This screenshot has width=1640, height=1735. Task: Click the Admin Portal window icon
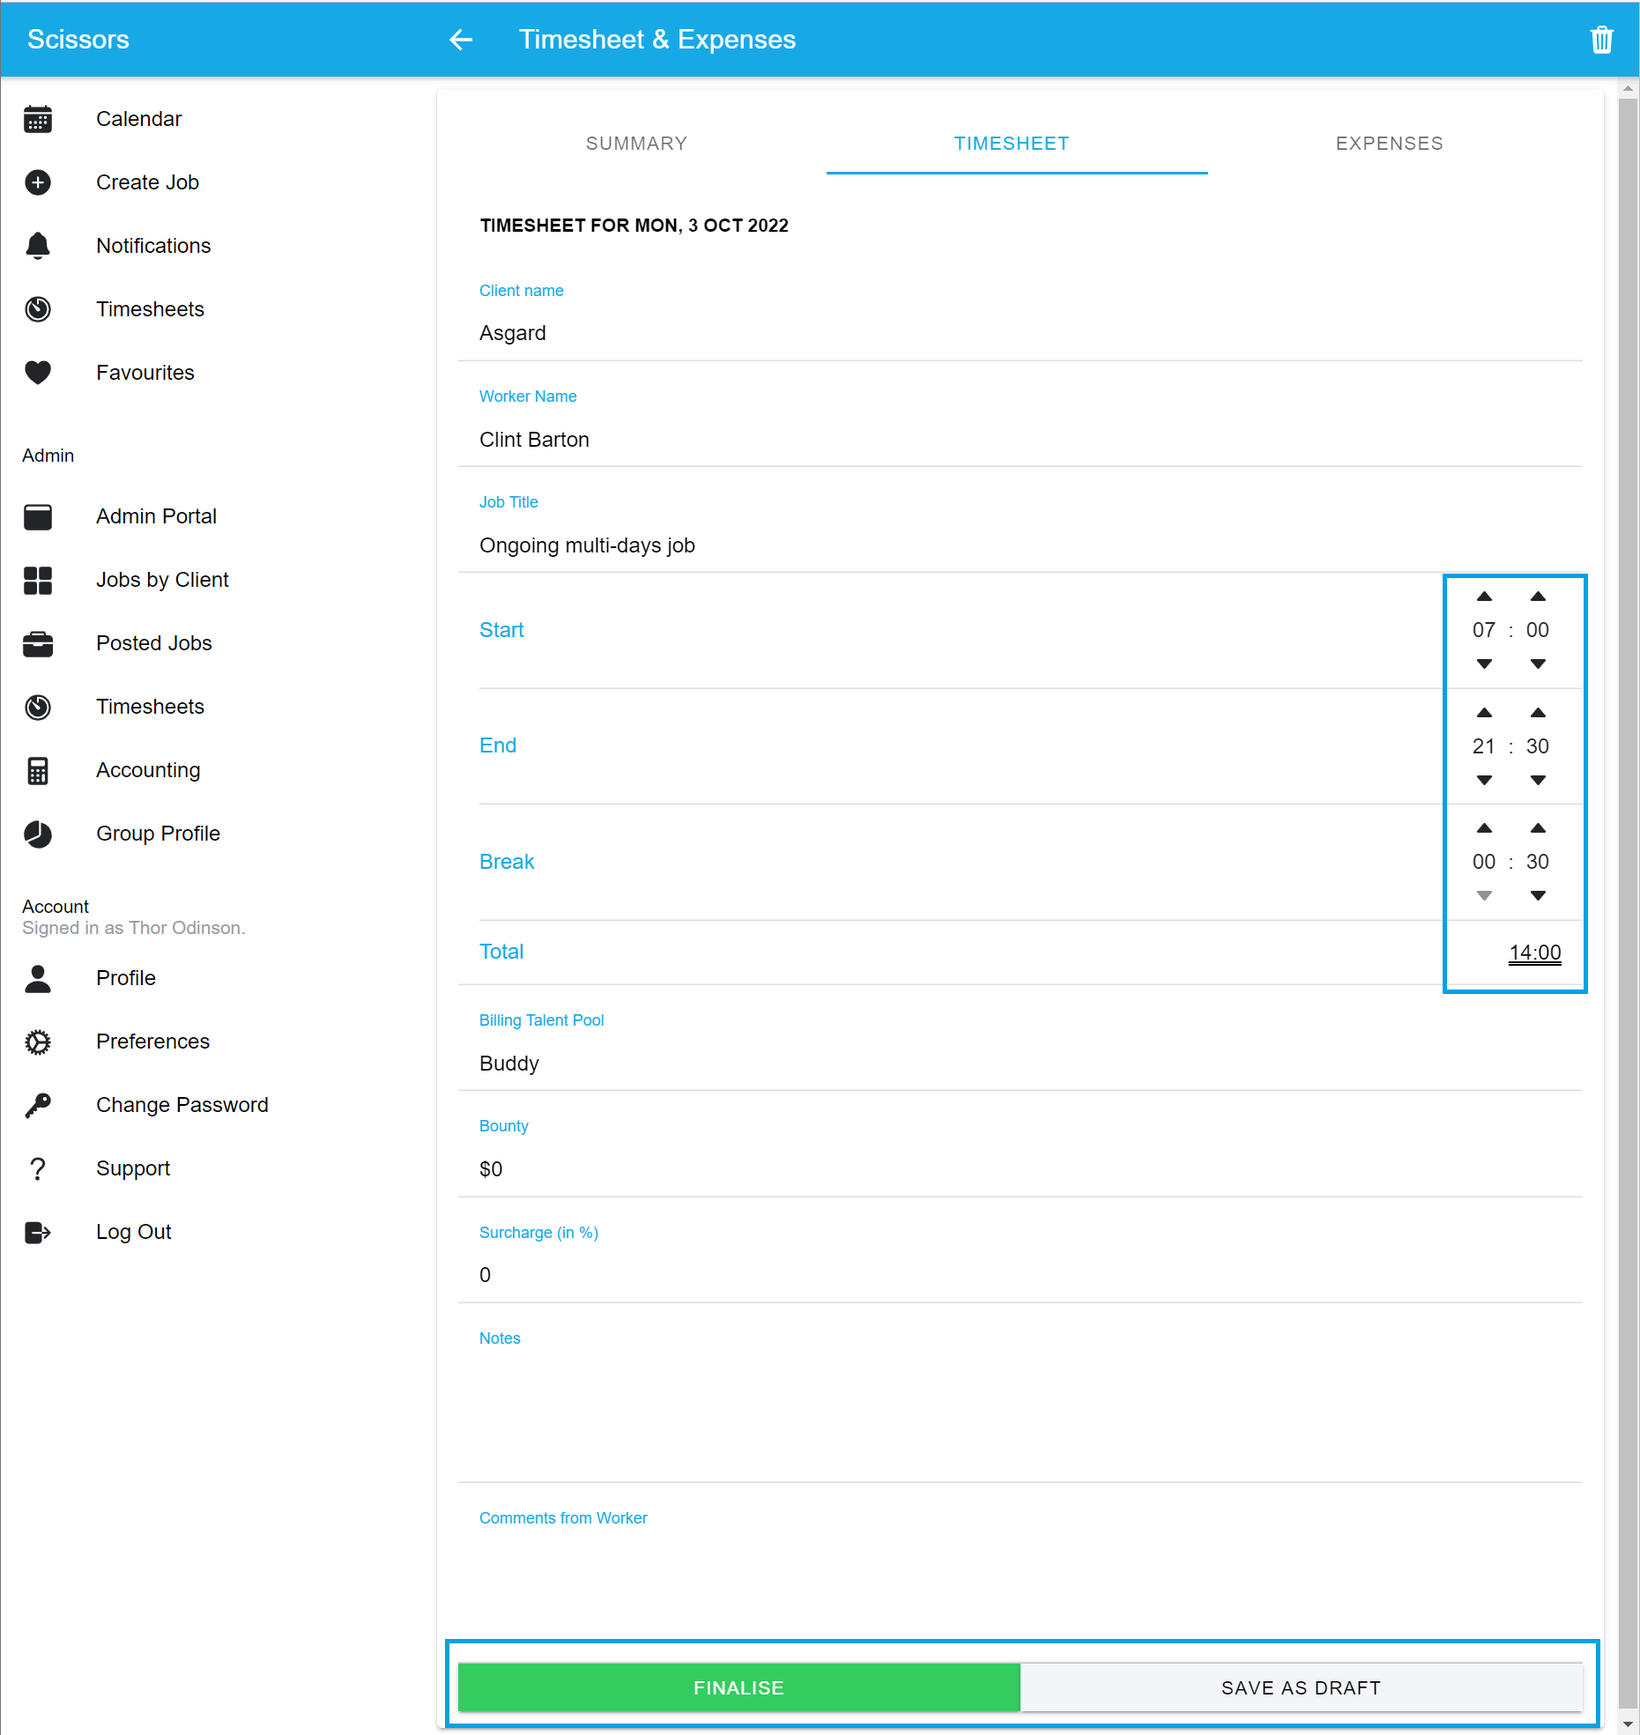click(x=38, y=517)
